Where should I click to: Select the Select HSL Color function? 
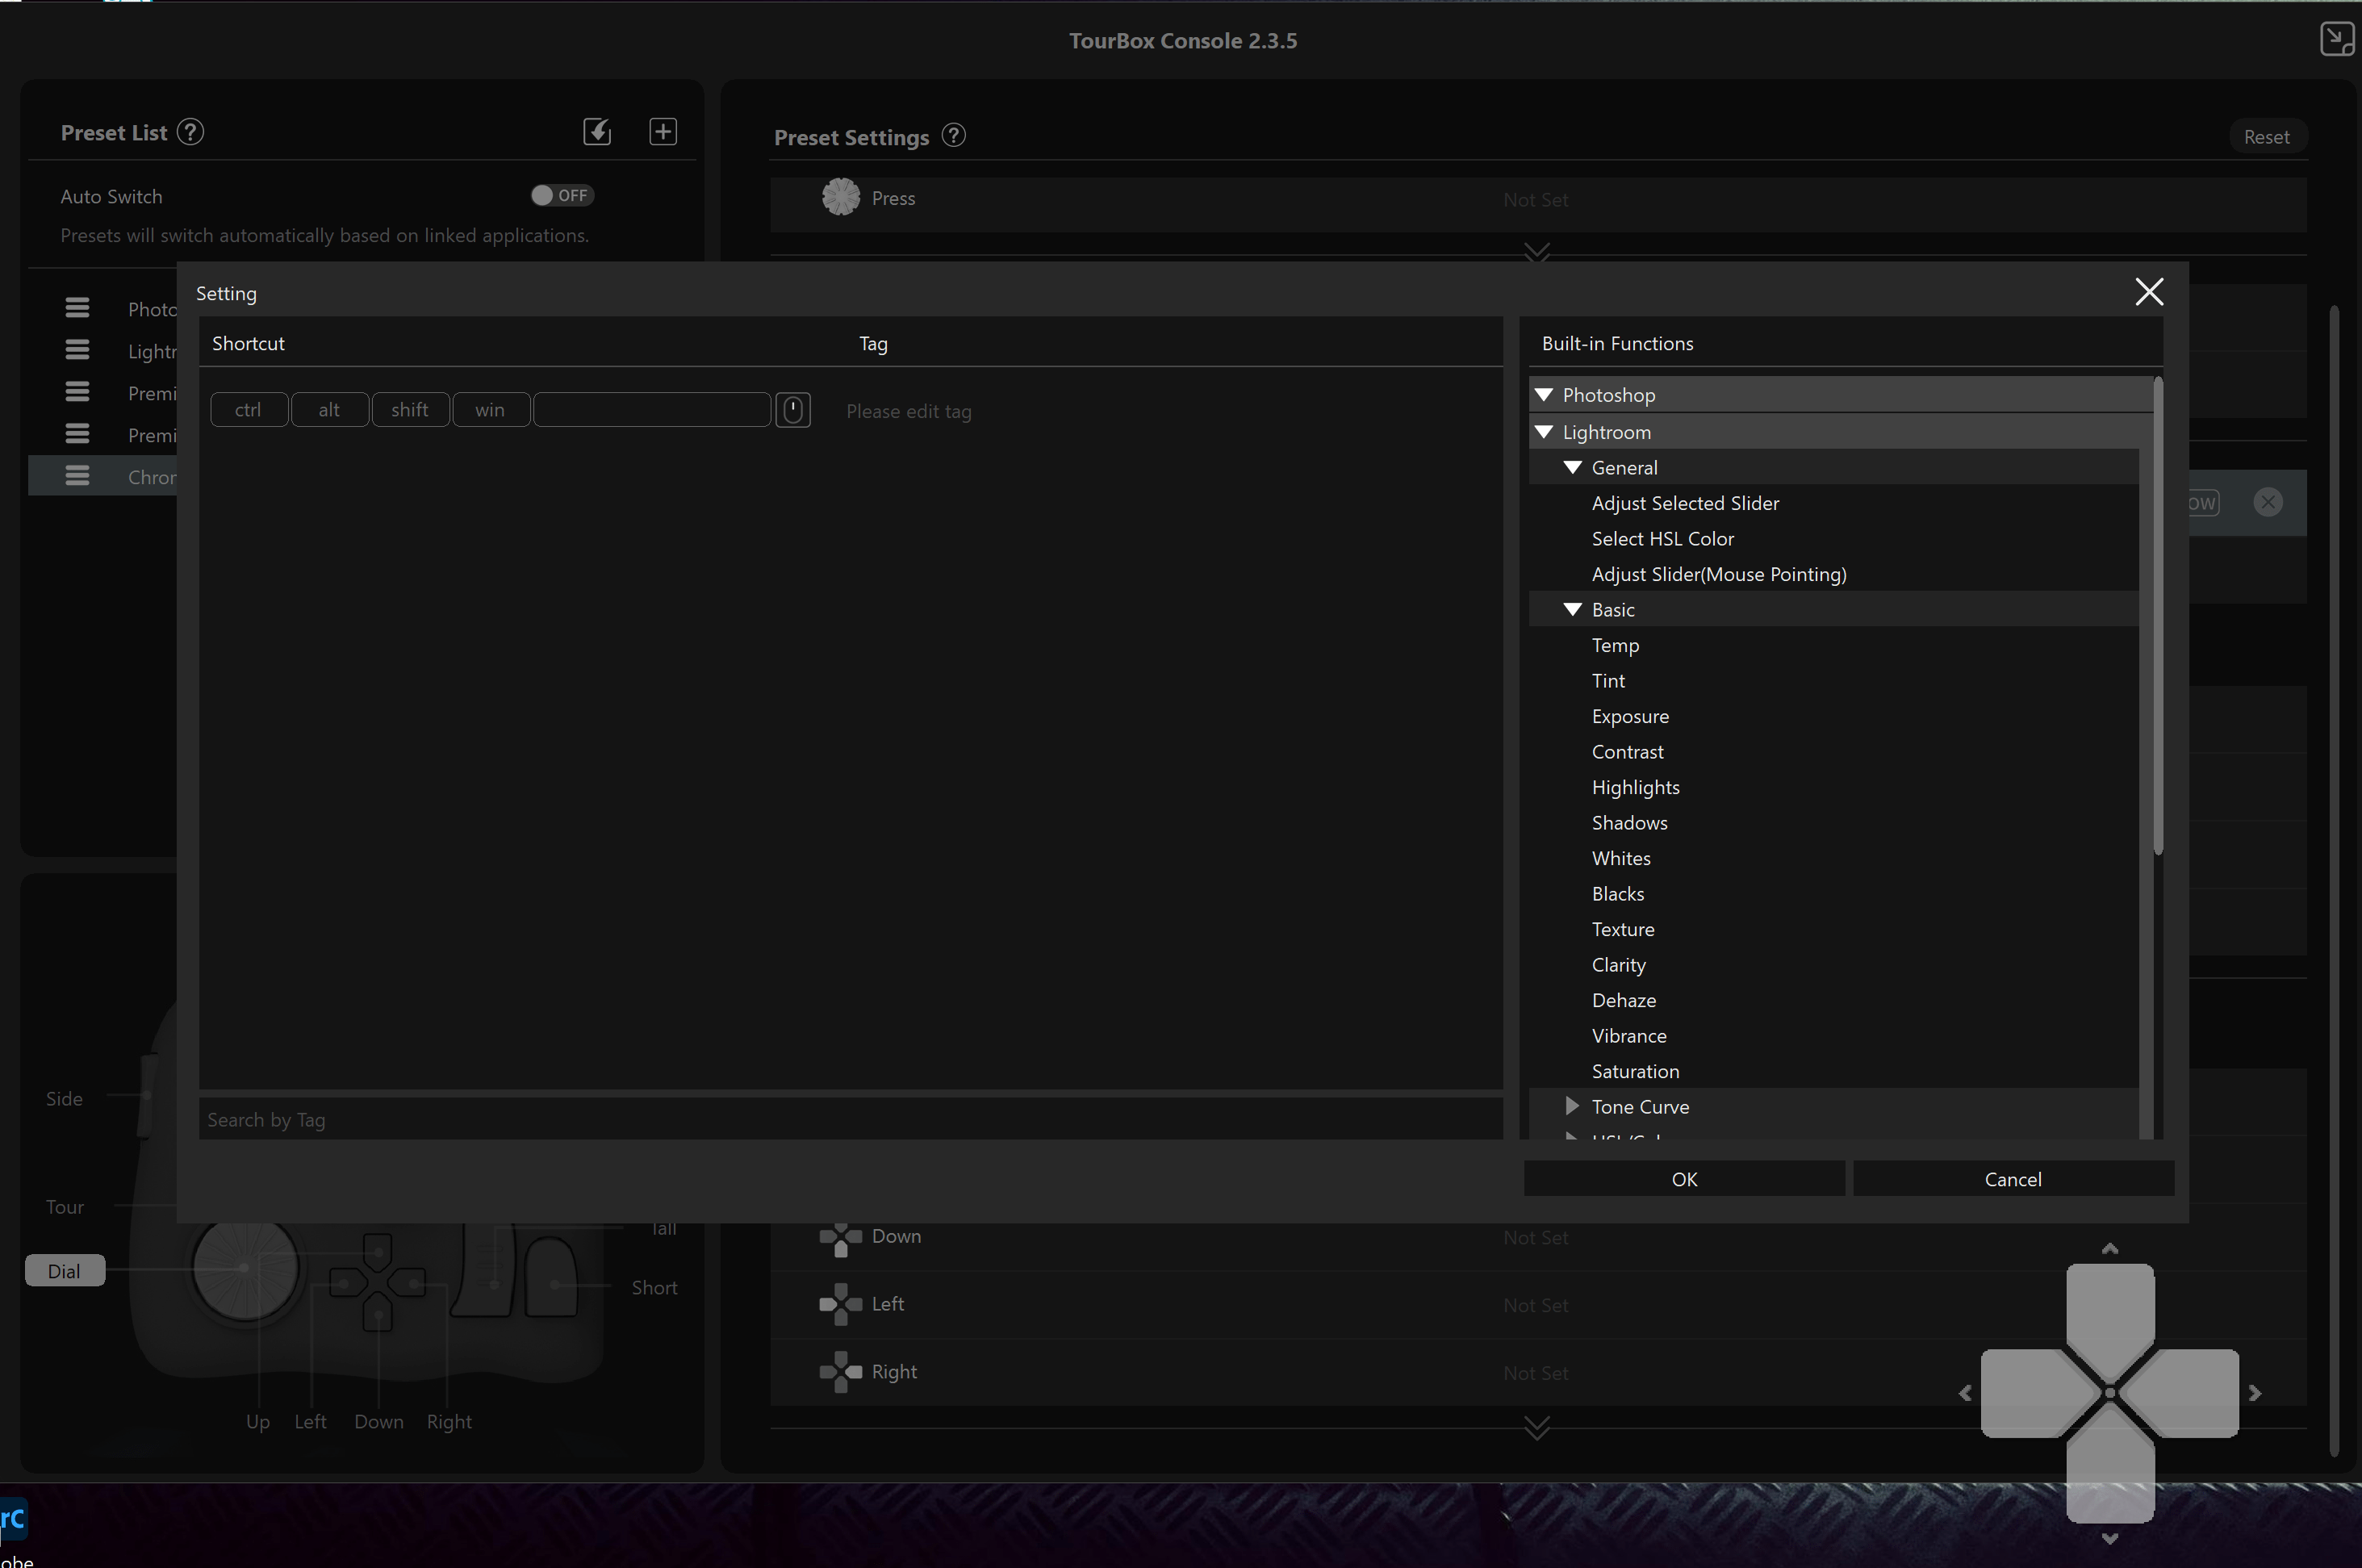coord(1662,538)
